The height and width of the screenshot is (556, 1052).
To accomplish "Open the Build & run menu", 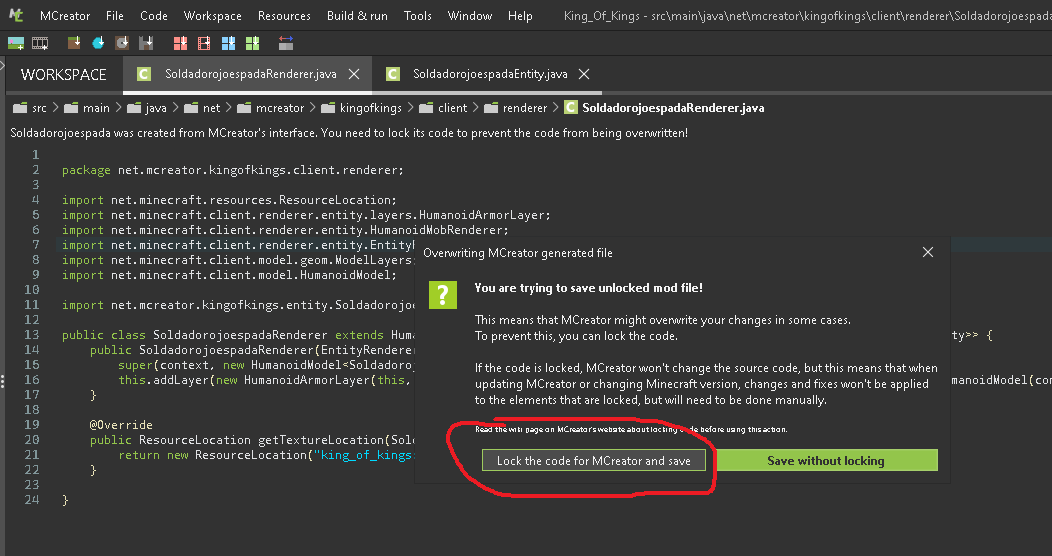I will pyautogui.click(x=357, y=15).
